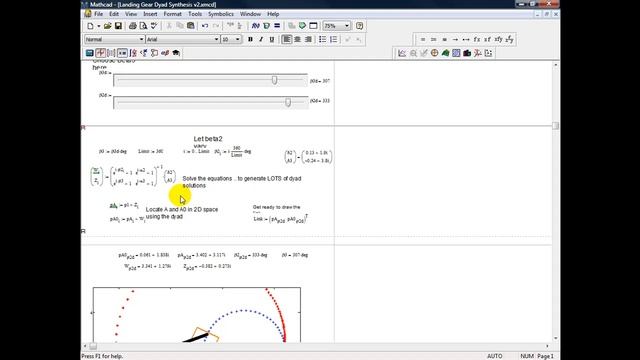
Task: Toggle the Evaluation toolbar button in Math palette
Action: coord(122,53)
